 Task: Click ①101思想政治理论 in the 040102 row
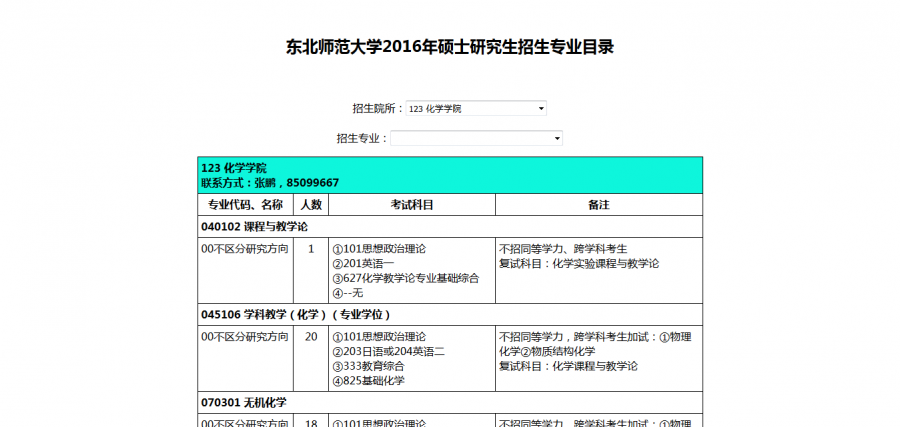click(x=379, y=249)
